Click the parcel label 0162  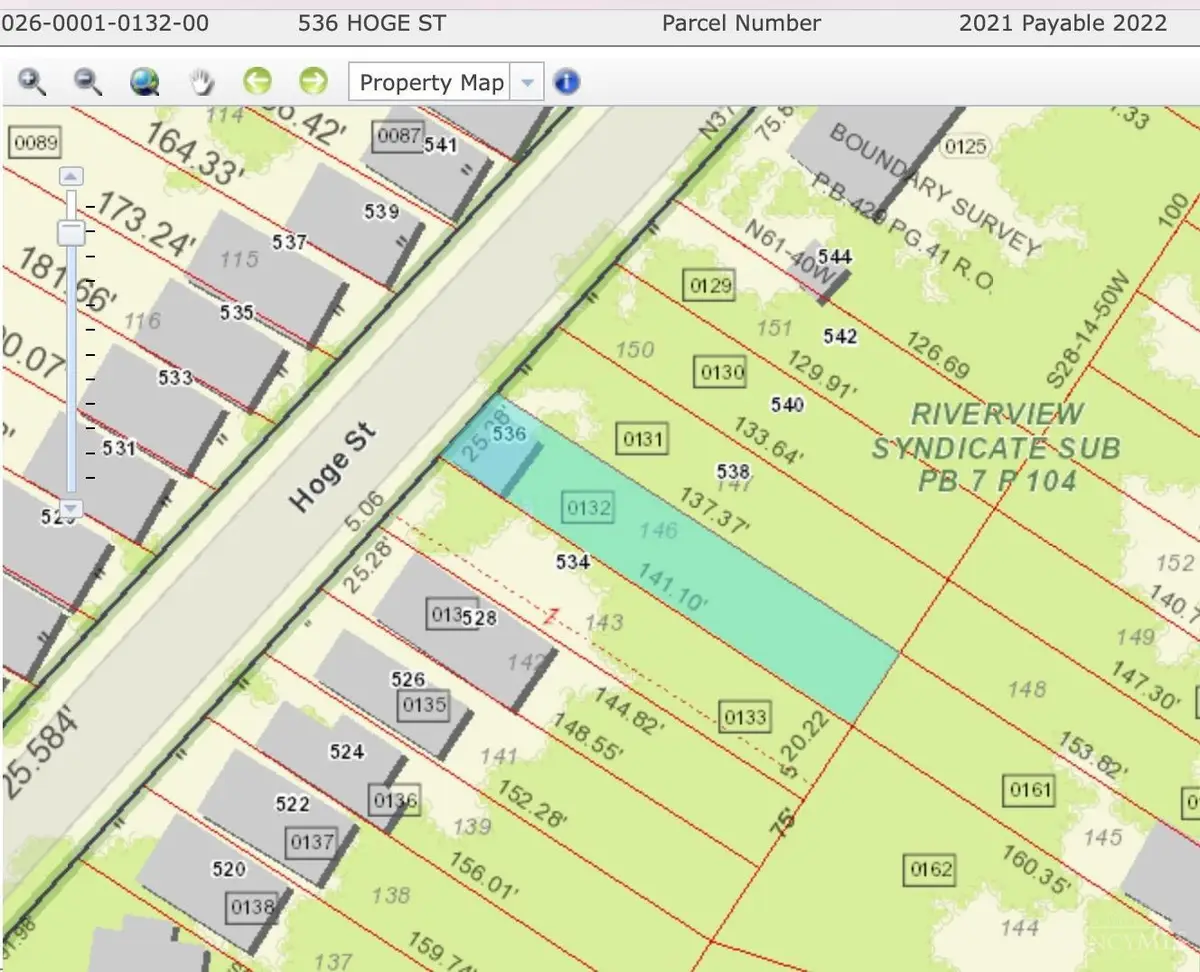pos(930,869)
